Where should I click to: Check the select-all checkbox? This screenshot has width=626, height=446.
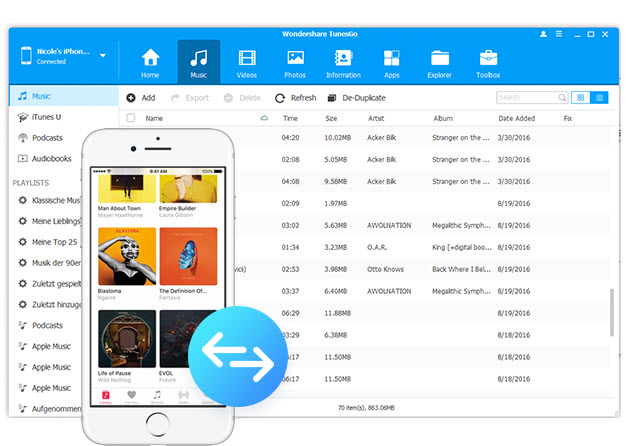click(131, 118)
